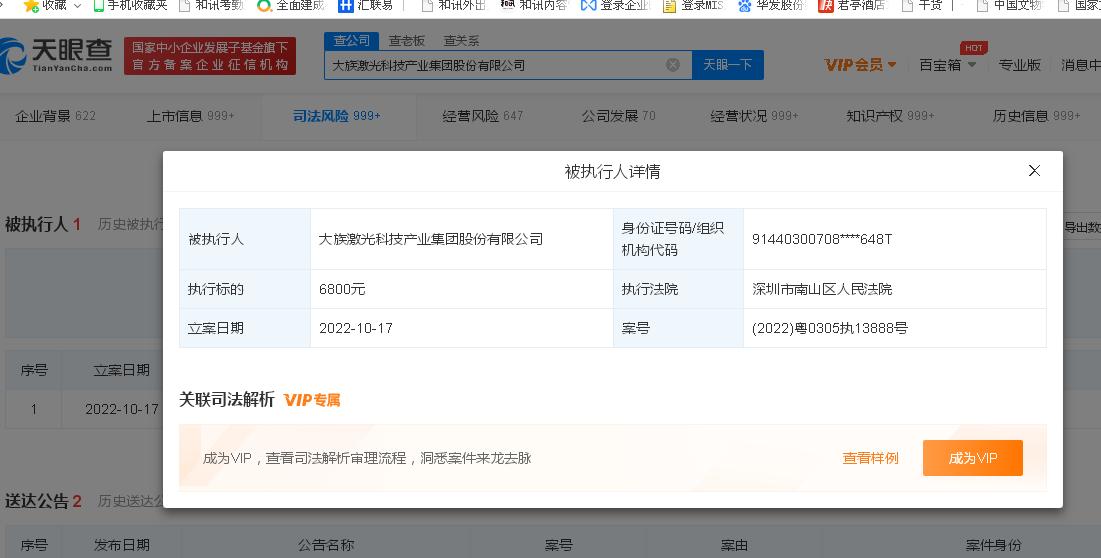Open the 中国文物 bookmark
Viewport: 1101px width, 558px height.
(x=1010, y=6)
